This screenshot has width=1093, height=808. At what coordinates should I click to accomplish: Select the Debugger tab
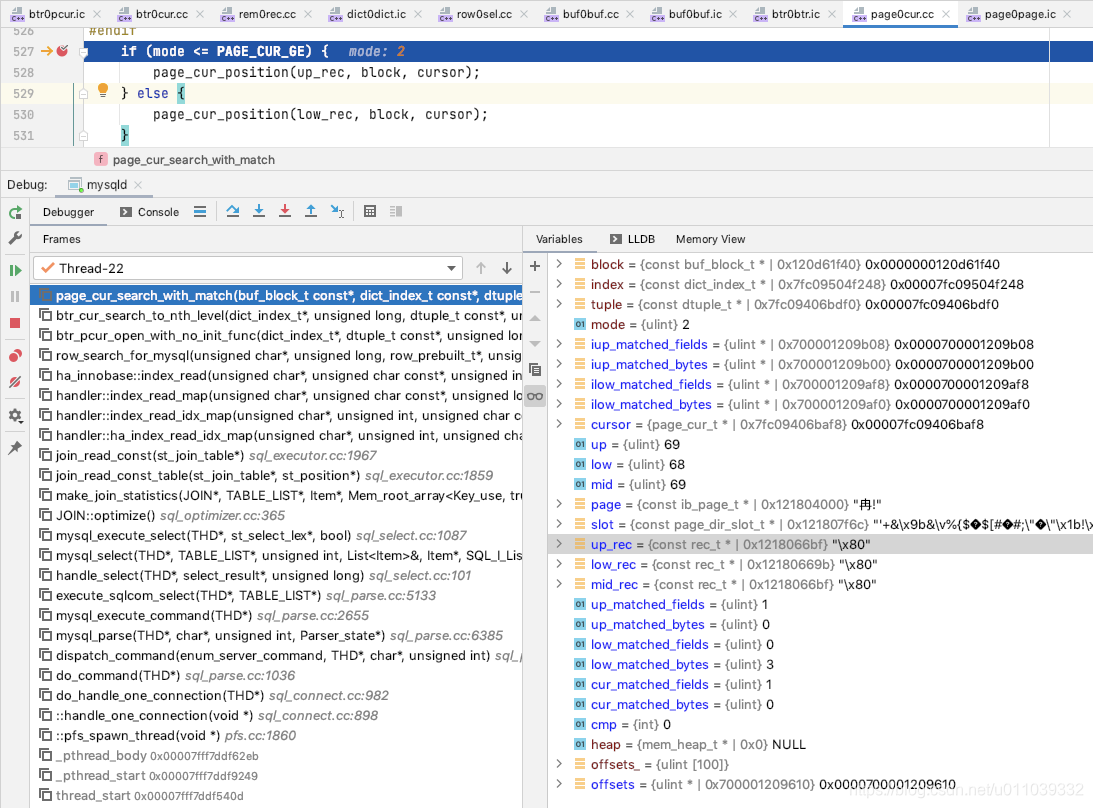(68, 212)
